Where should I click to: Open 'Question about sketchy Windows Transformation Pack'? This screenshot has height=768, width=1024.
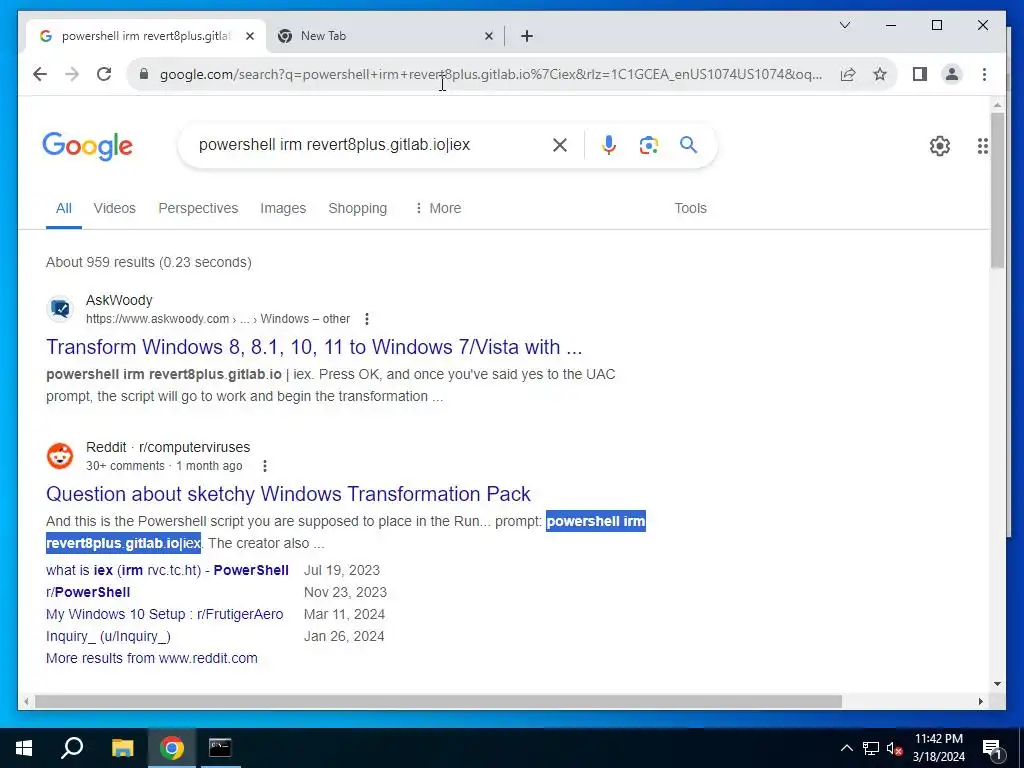pos(288,494)
